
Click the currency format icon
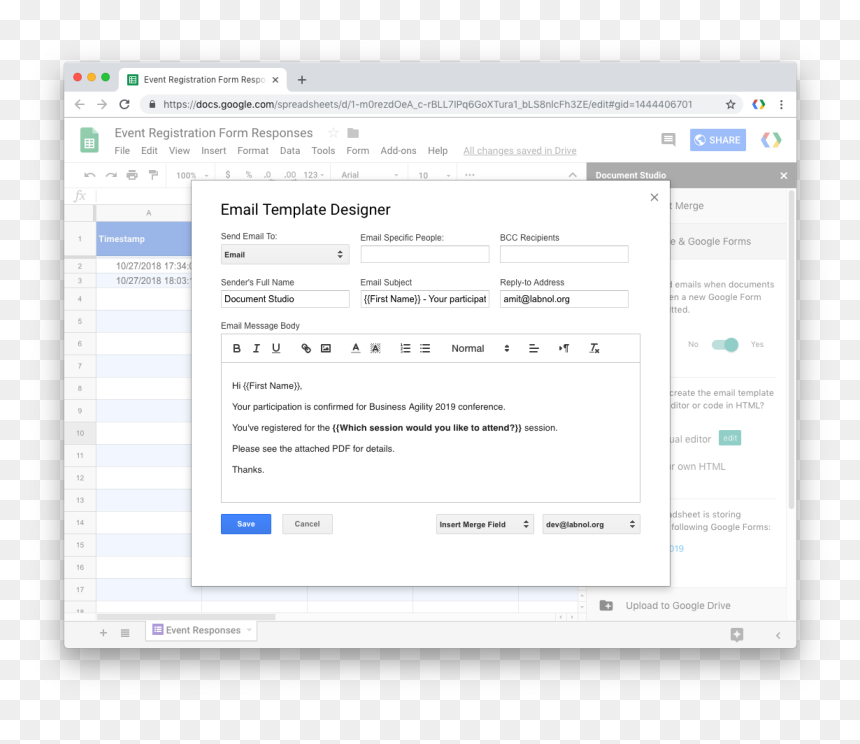click(228, 175)
